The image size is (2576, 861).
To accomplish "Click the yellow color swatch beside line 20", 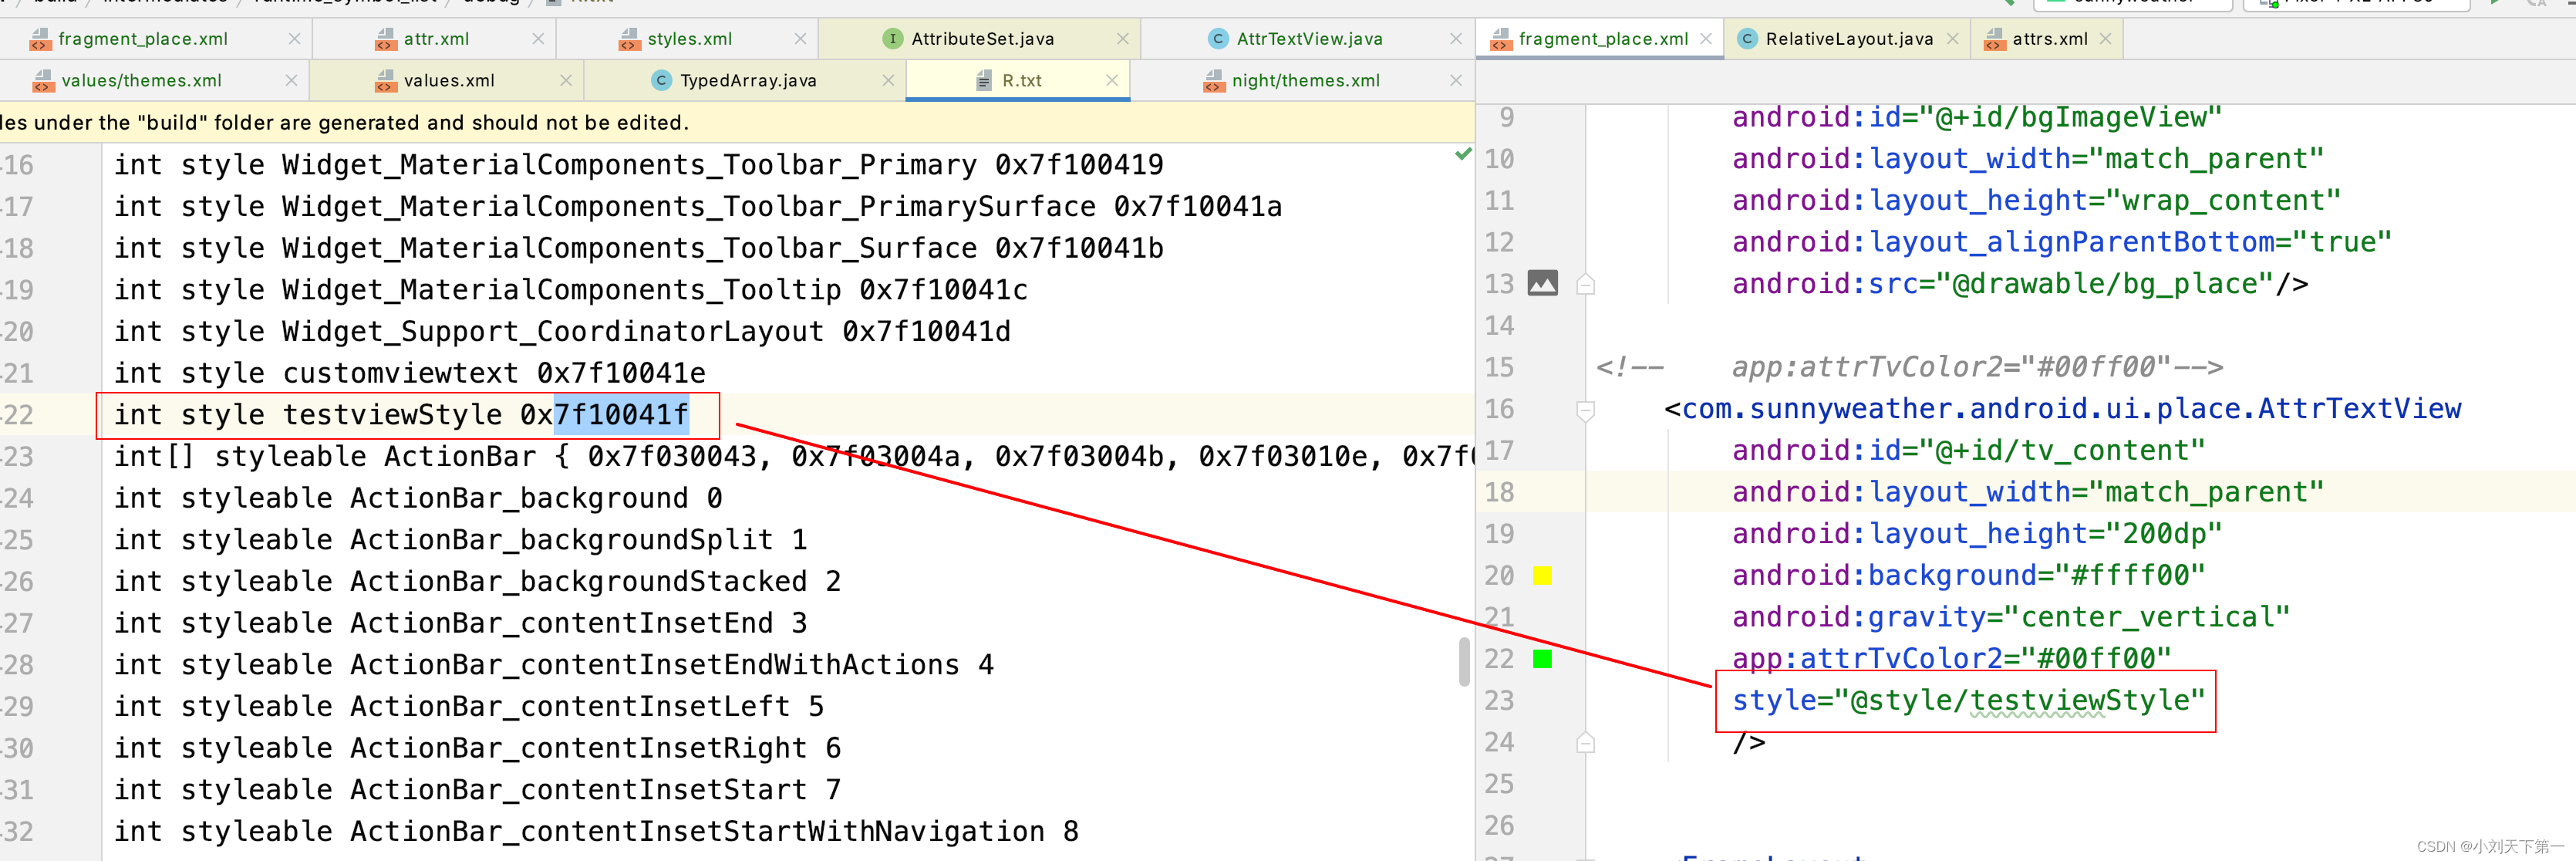I will [x=1543, y=575].
